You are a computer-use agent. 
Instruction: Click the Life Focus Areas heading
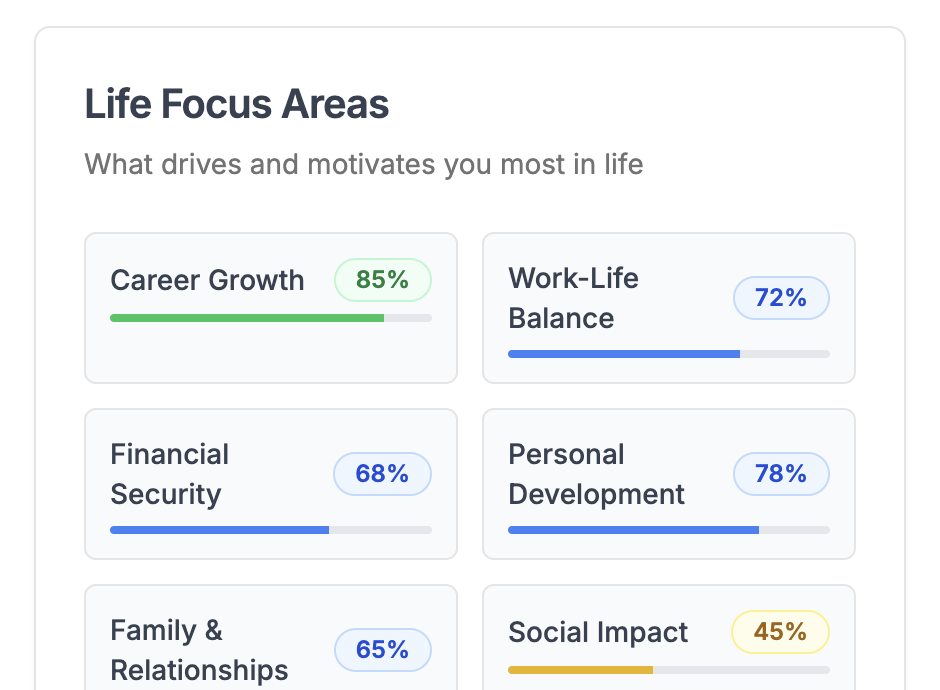pyautogui.click(x=237, y=104)
